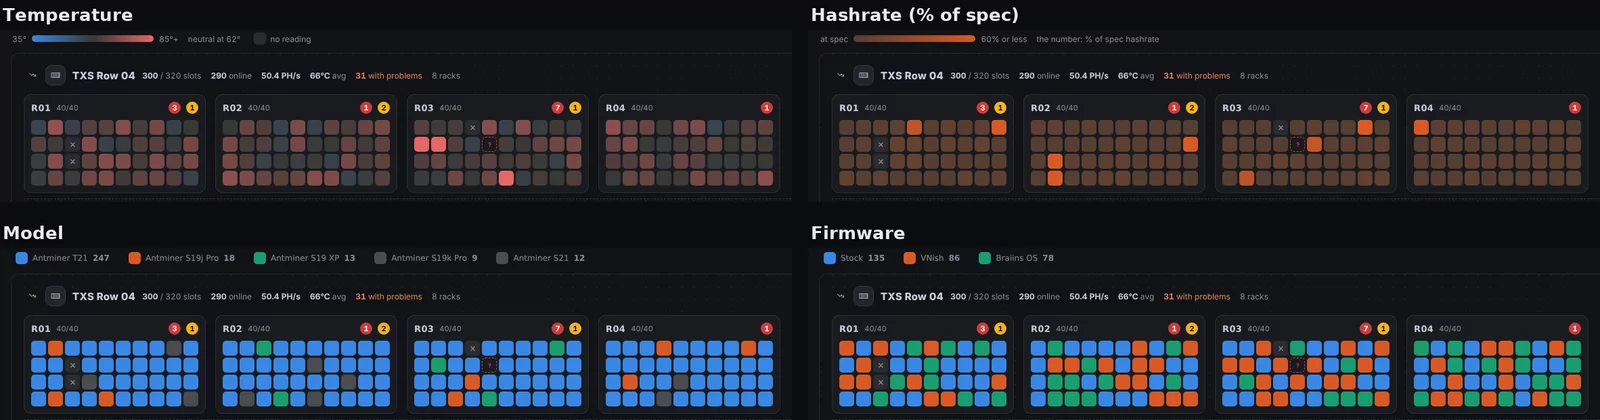Click '66°C avg' stat in Temperature panel

pyautogui.click(x=328, y=76)
